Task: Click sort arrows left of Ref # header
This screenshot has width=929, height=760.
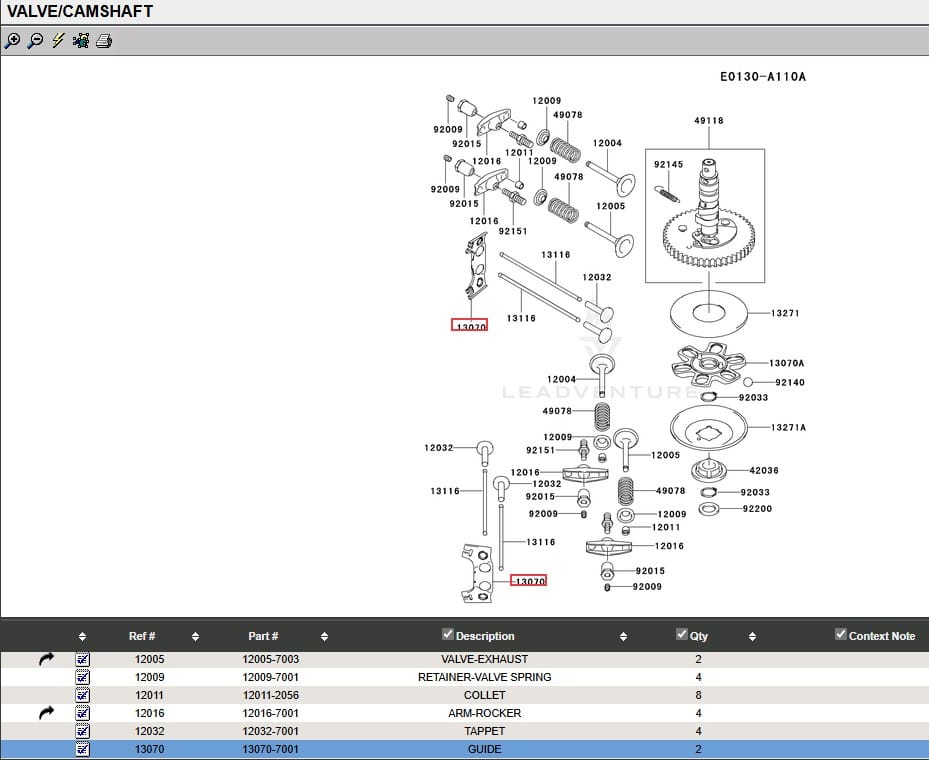Action: click(x=82, y=636)
